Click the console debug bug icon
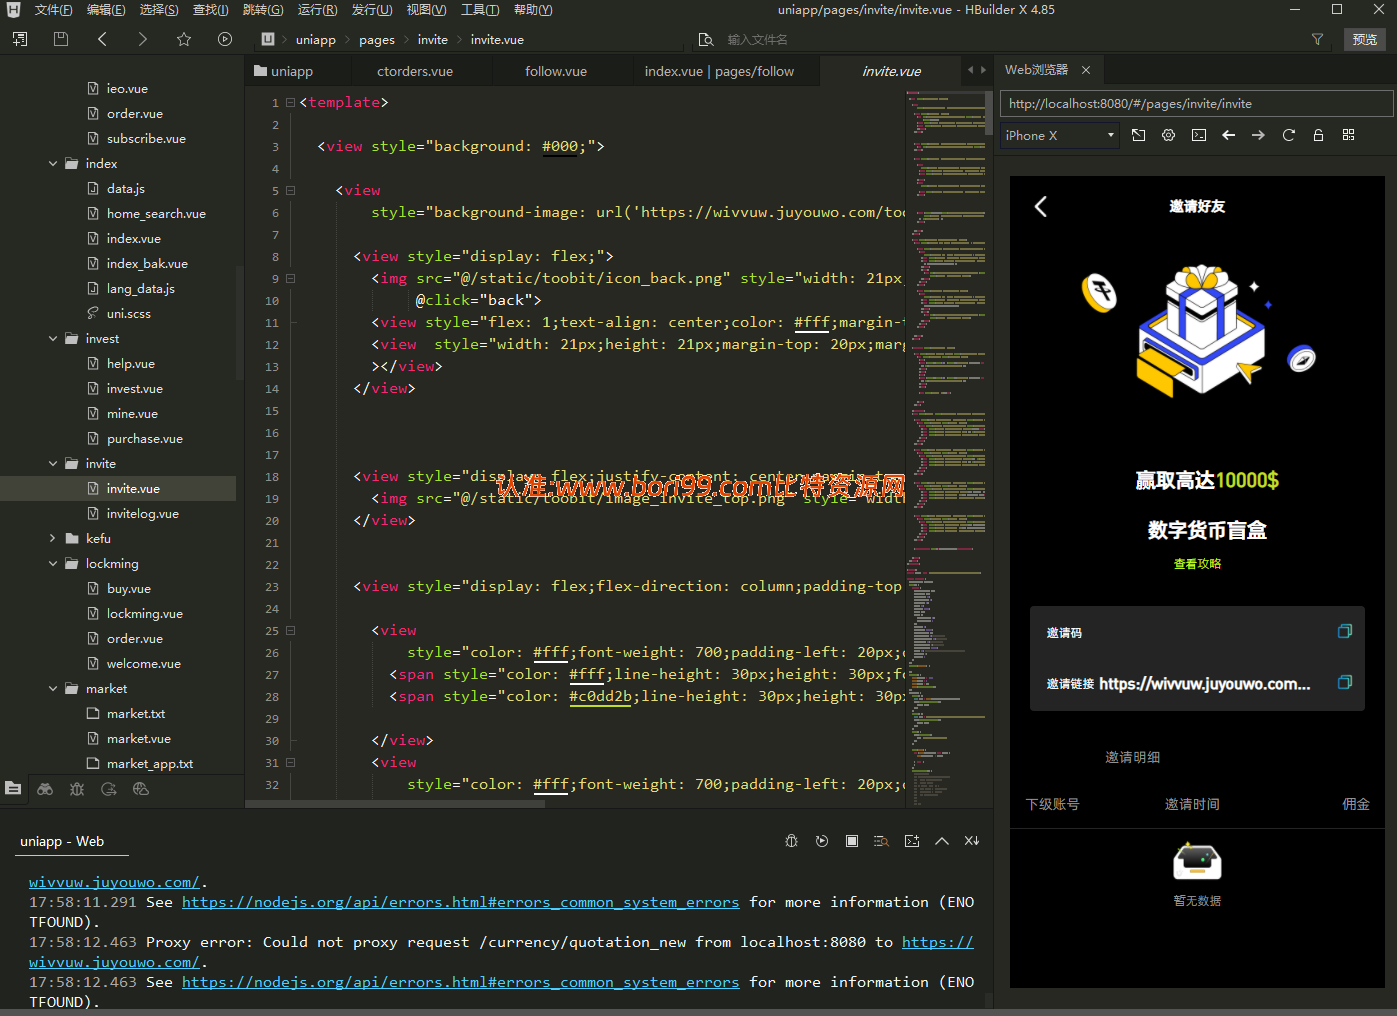Viewport: 1397px width, 1016px height. [792, 841]
